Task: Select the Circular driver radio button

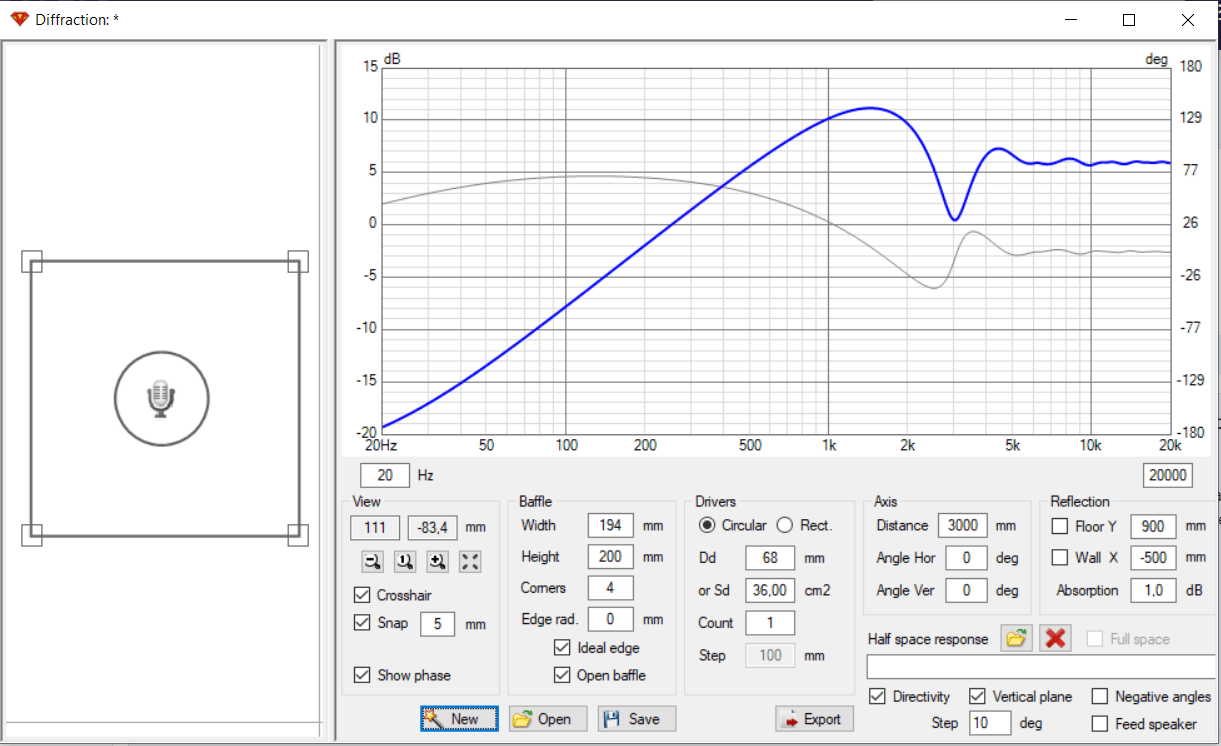Action: (x=707, y=525)
